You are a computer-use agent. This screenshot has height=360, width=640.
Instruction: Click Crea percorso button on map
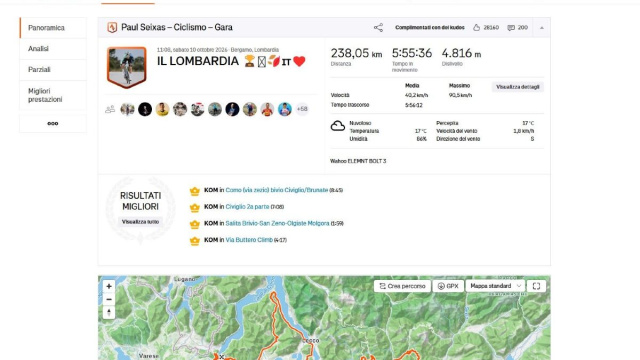[402, 286]
